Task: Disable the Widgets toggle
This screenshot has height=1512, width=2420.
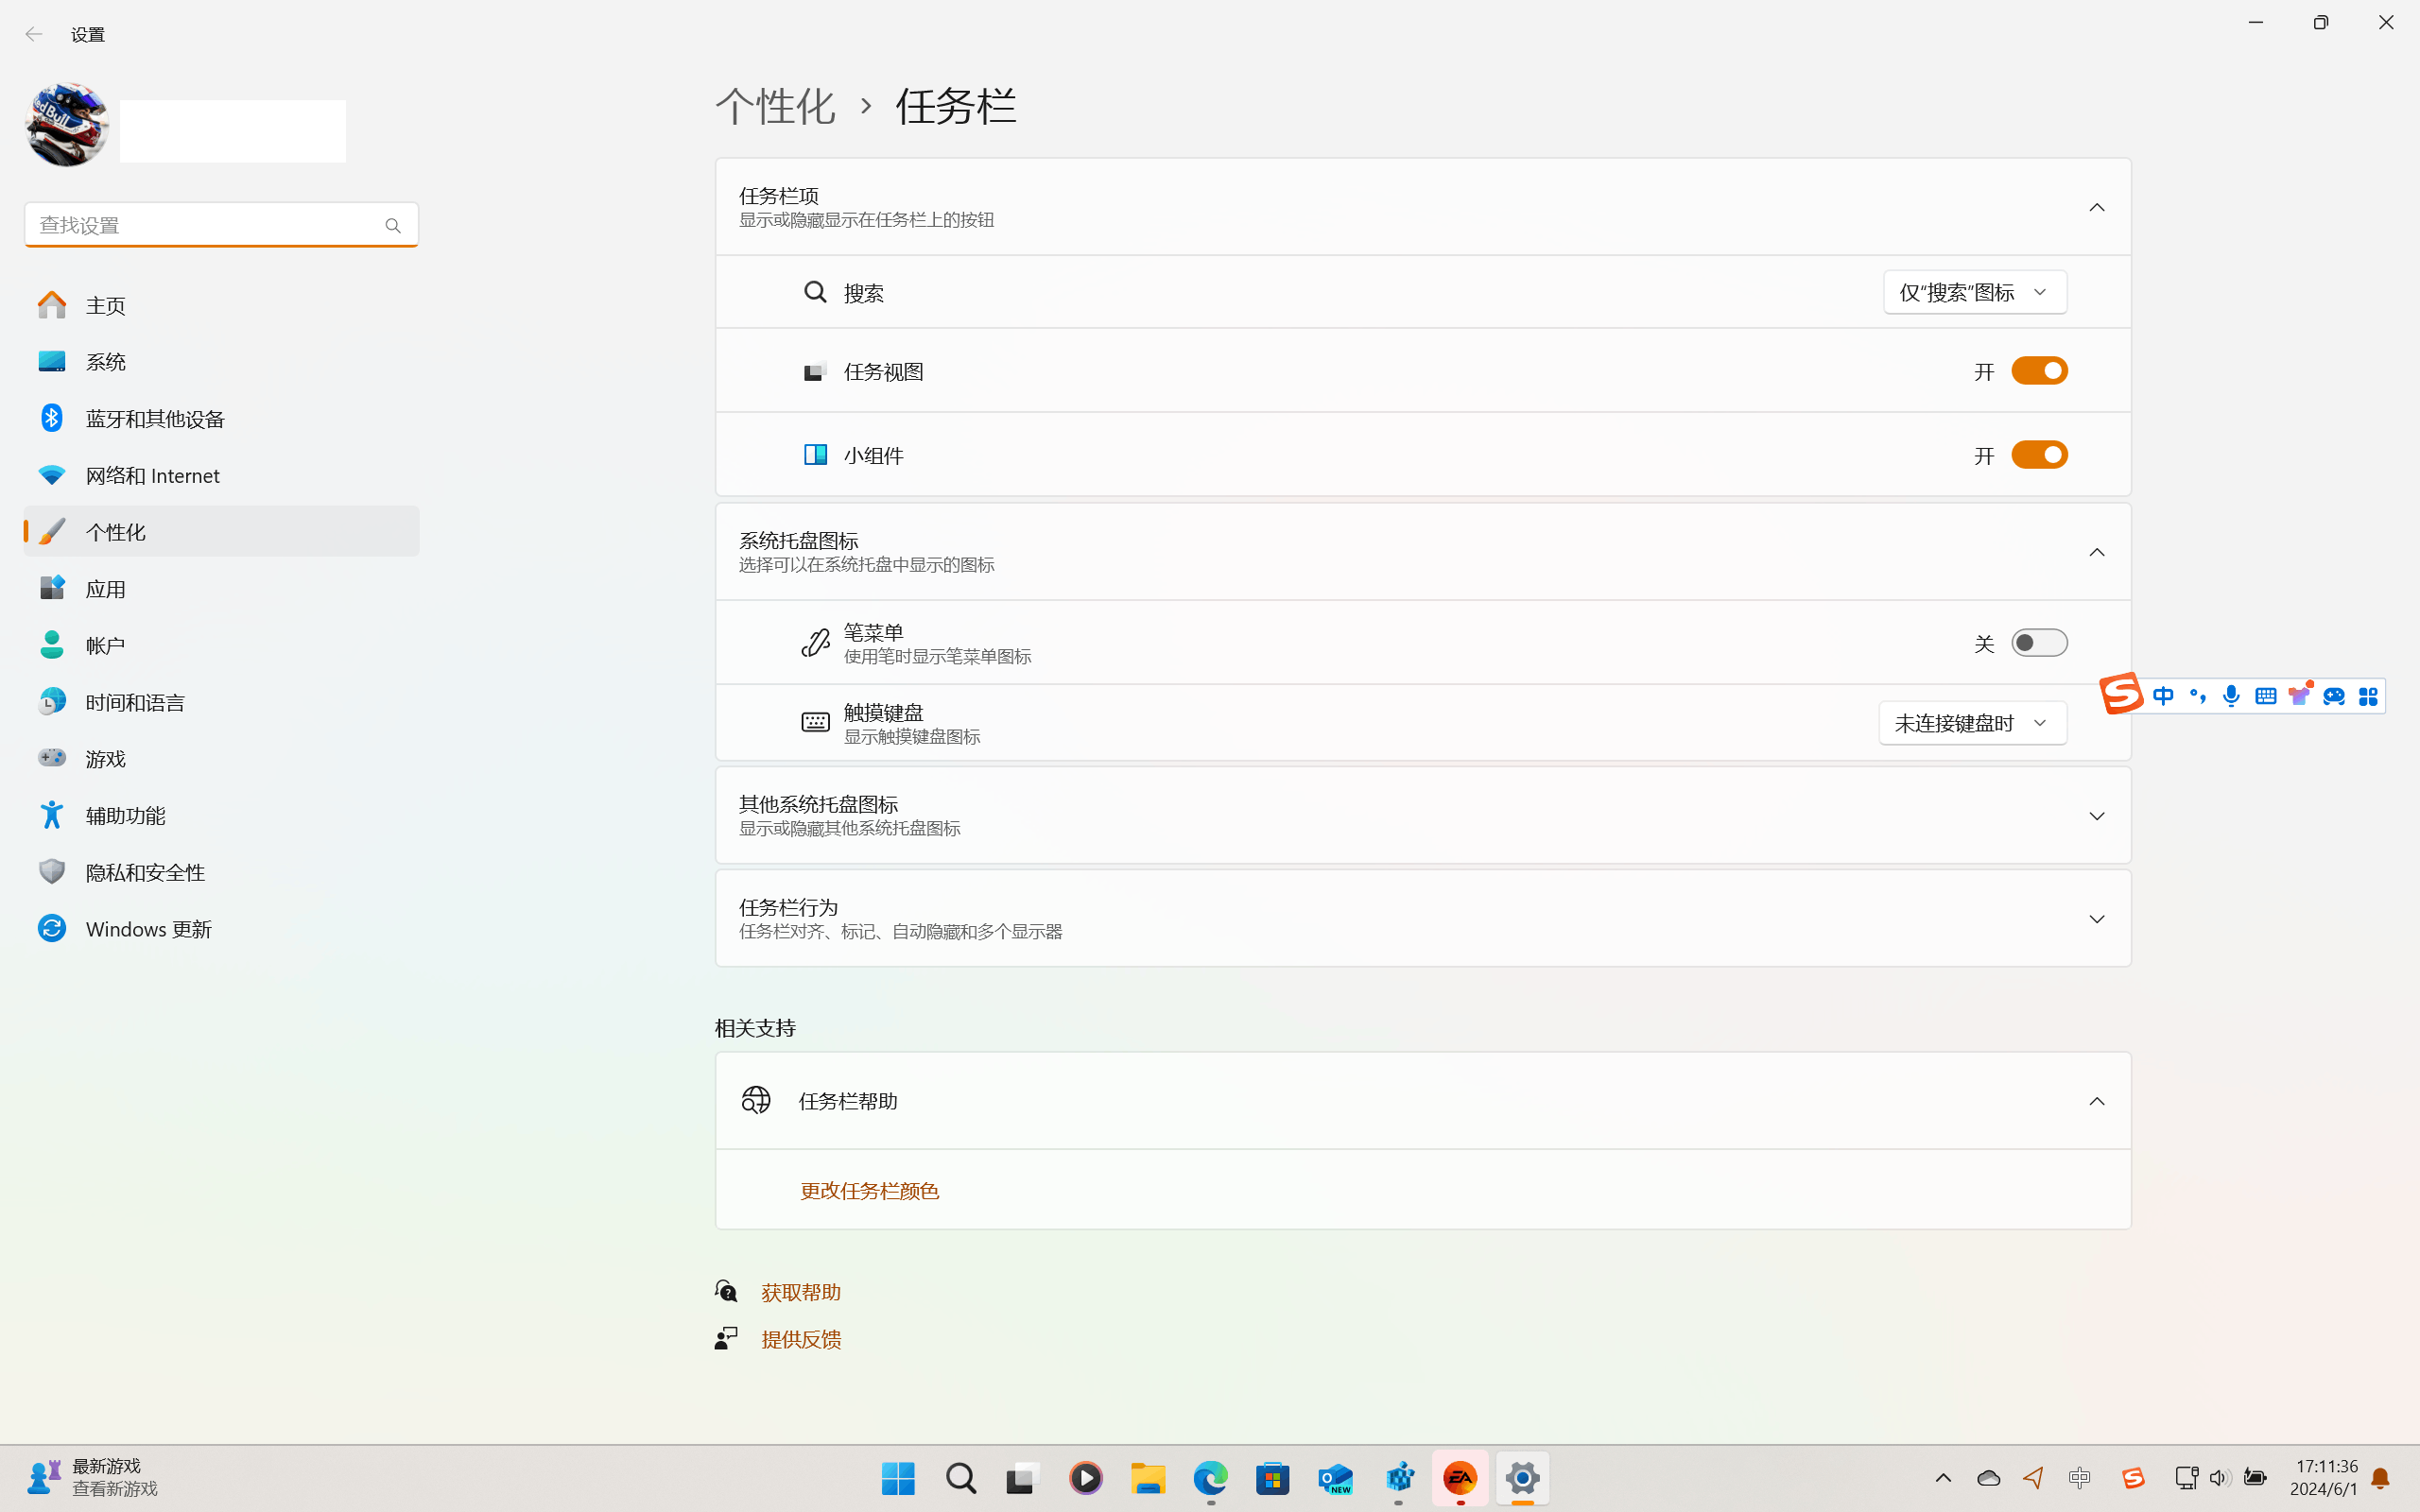Action: point(2038,455)
